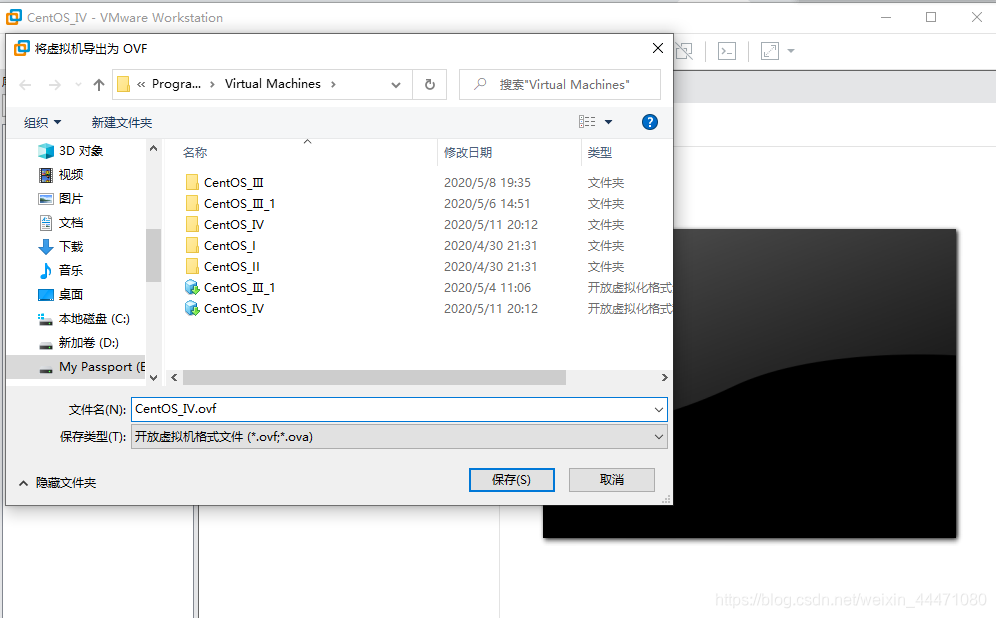This screenshot has width=996, height=618.
Task: Open VMware console view toolbar icon
Action: click(x=727, y=51)
